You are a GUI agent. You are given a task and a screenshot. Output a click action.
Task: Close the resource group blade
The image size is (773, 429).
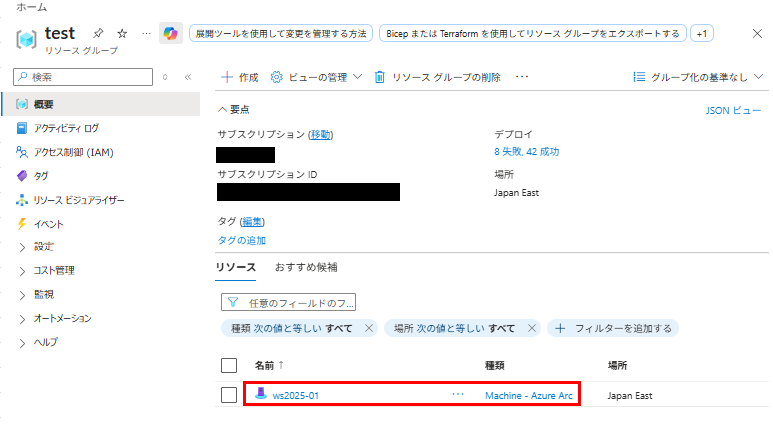pyautogui.click(x=757, y=34)
